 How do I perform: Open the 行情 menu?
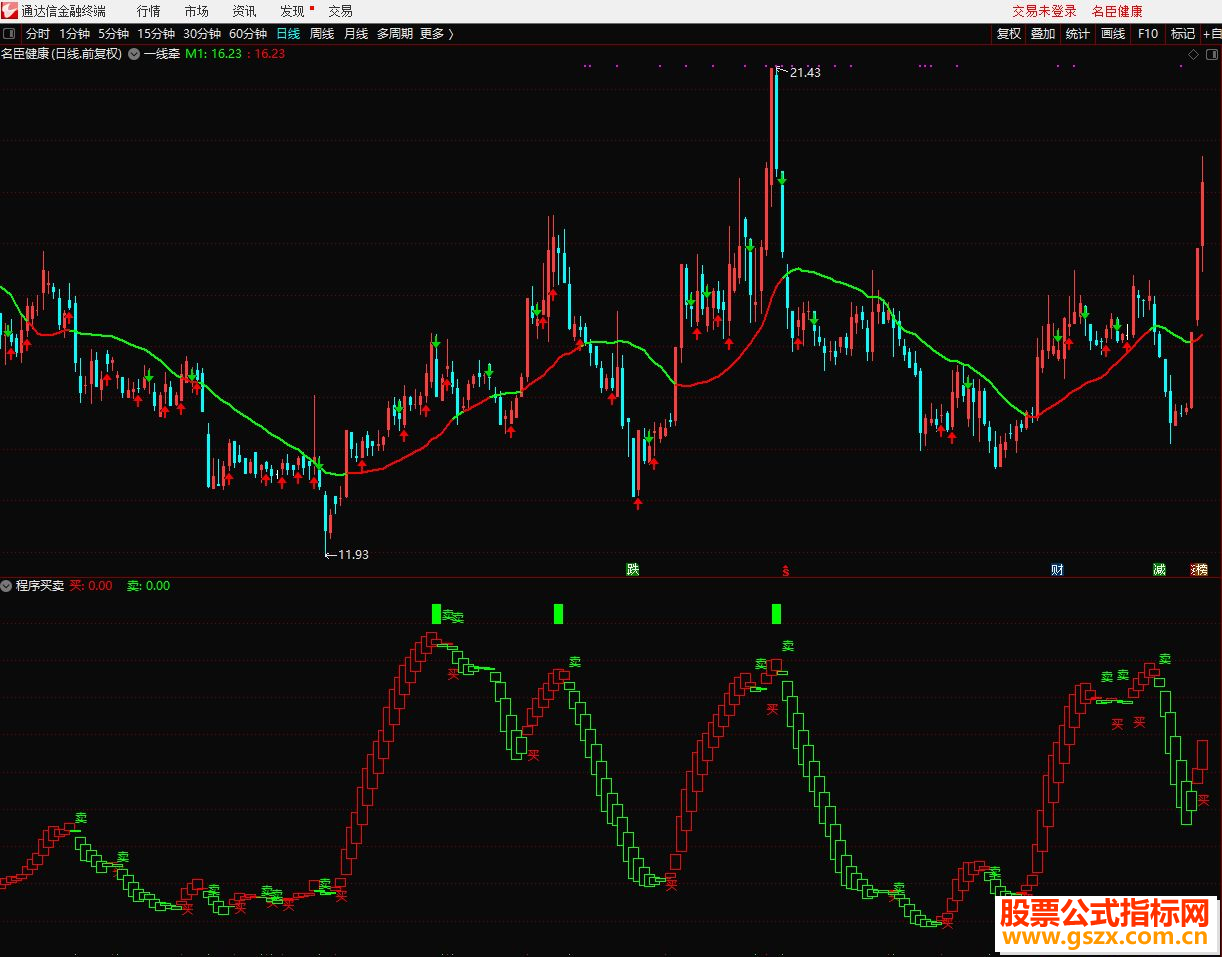pyautogui.click(x=148, y=11)
